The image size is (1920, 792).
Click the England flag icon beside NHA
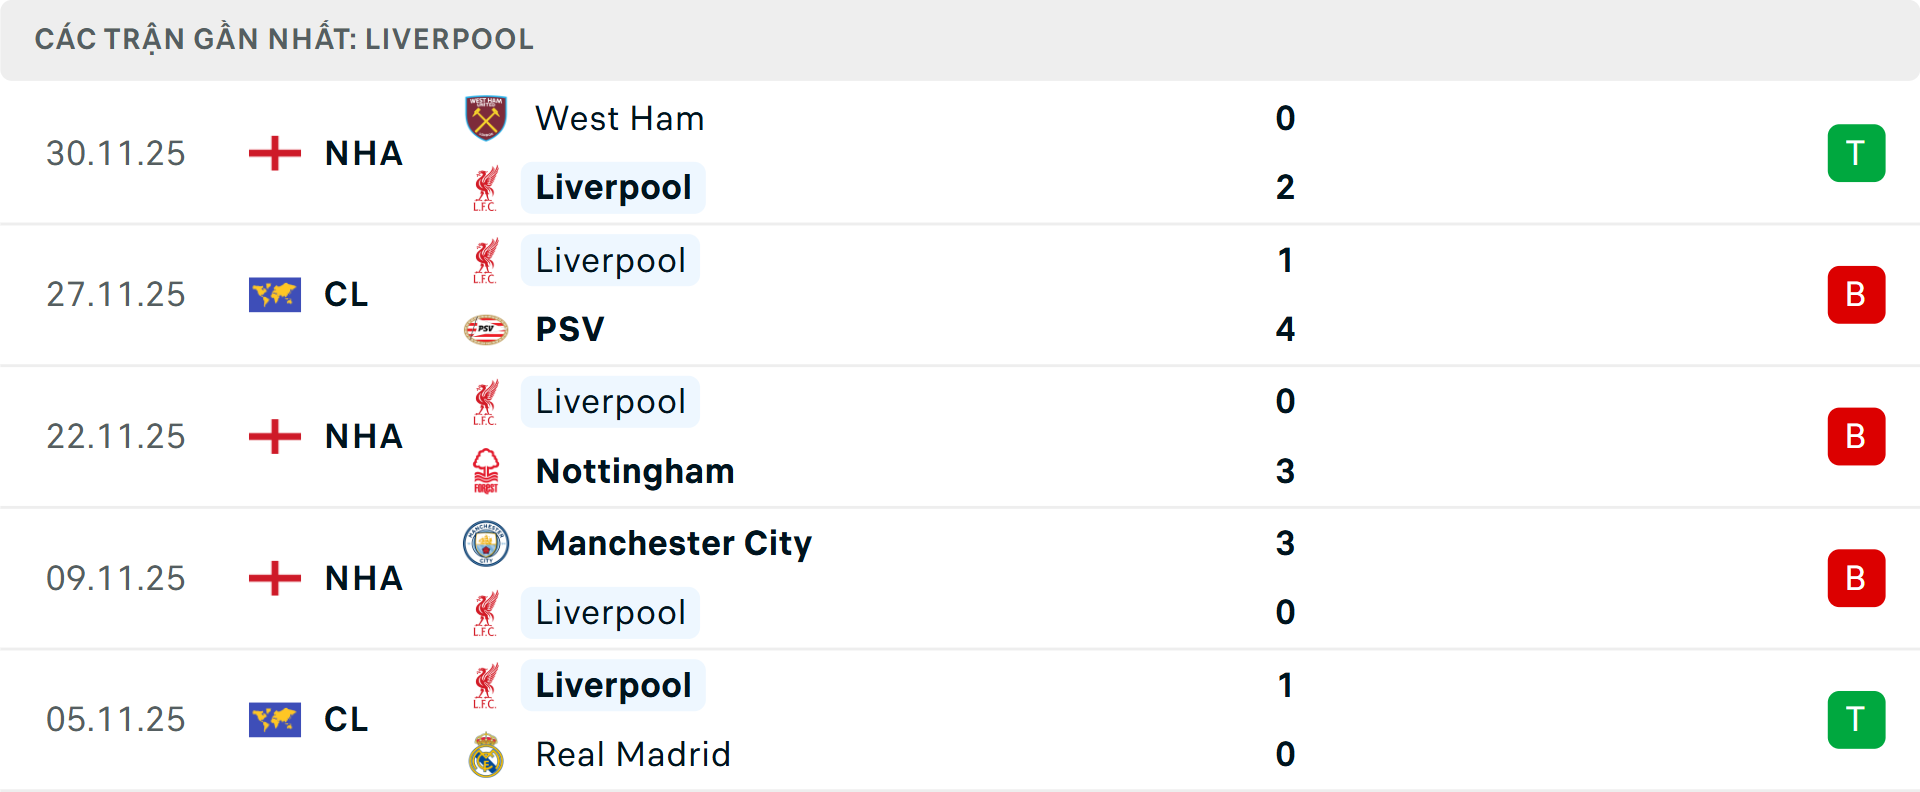273,153
